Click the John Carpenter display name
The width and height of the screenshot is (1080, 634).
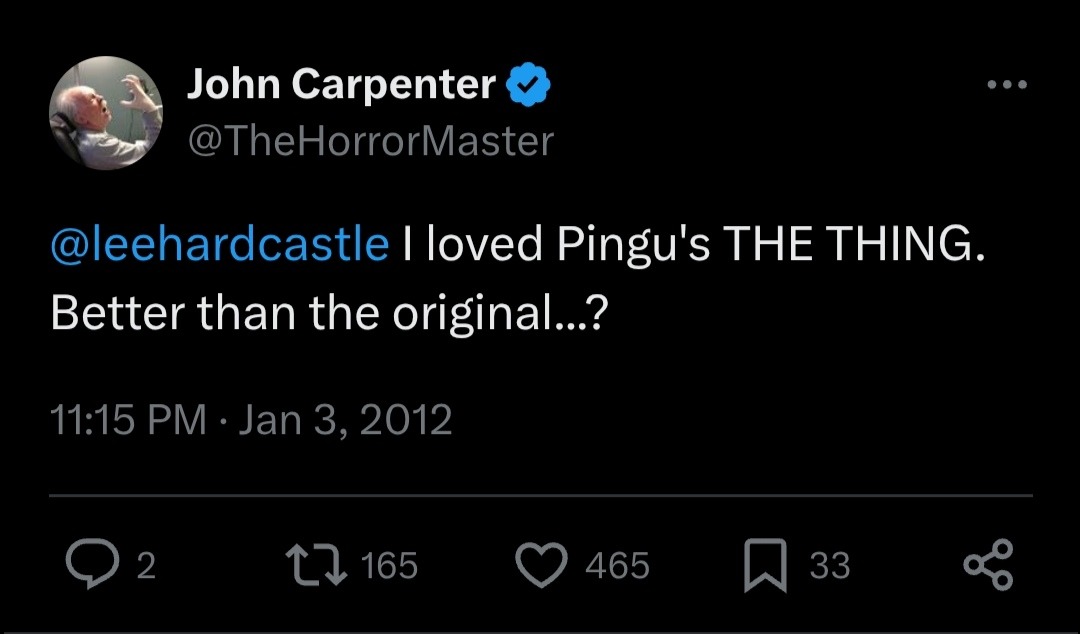coord(341,87)
